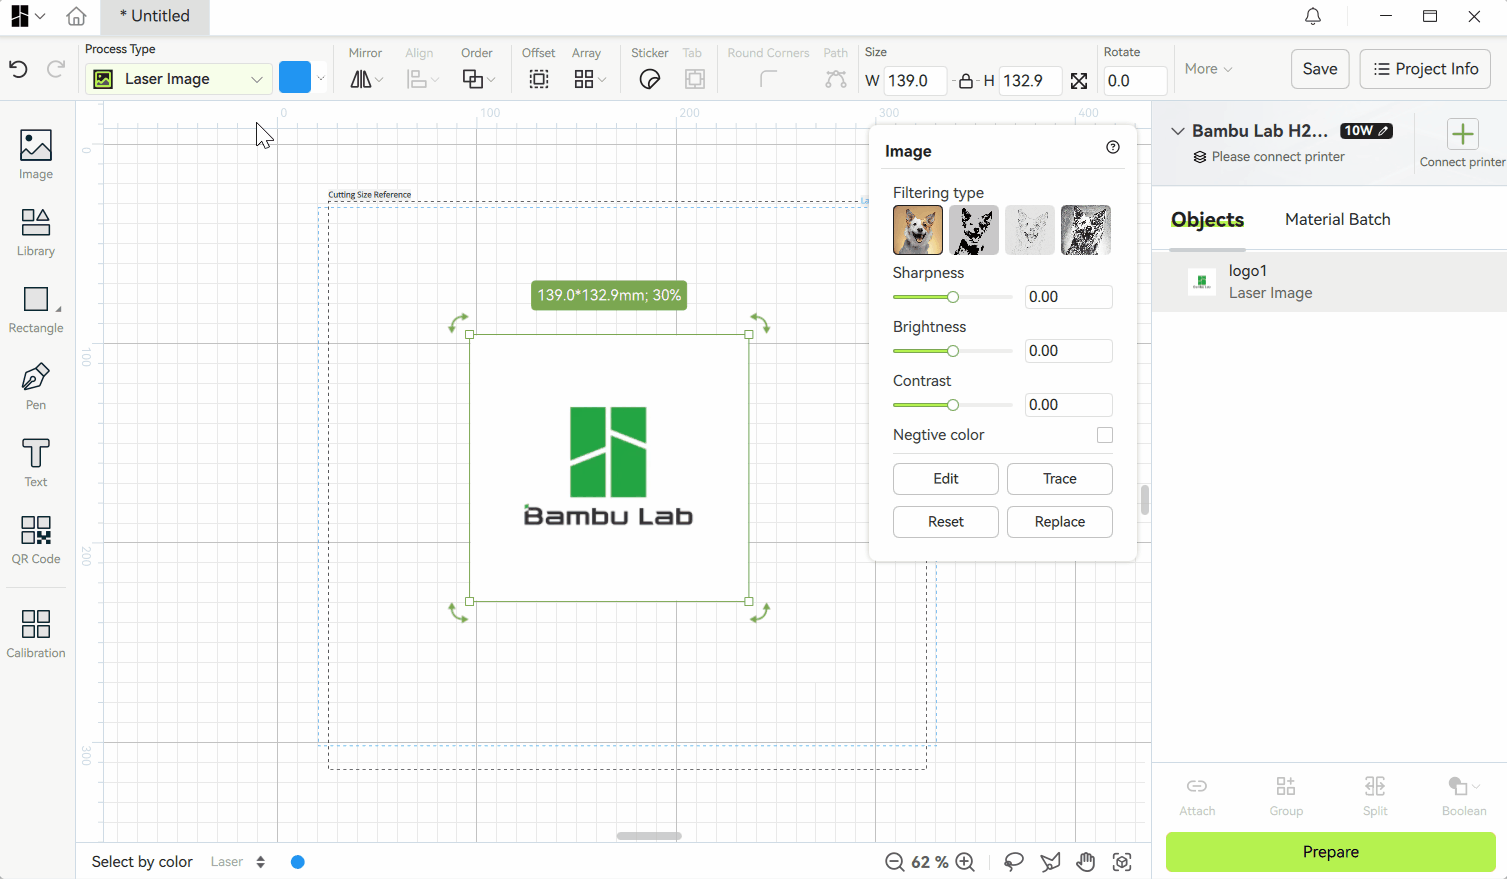Switch to the Material Batch tab
Viewport: 1507px width, 879px height.
1337,219
